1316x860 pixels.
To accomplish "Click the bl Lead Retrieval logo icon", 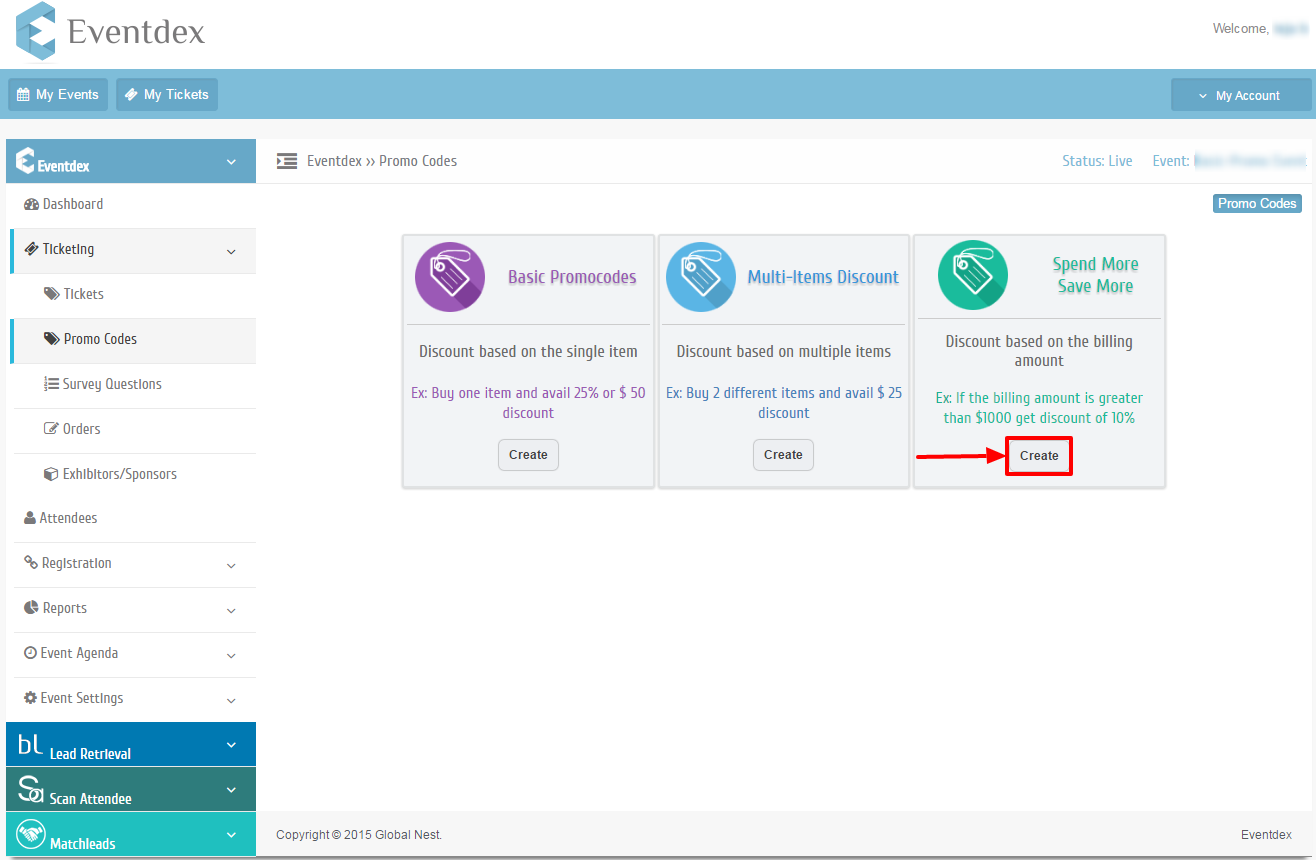I will [x=31, y=745].
